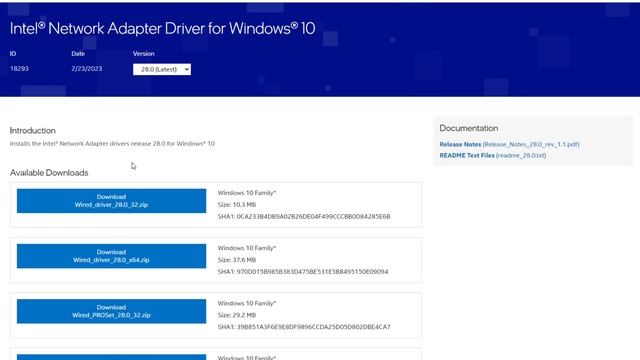Click the Size: 10.3 MB text
The width and height of the screenshot is (640, 360).
237,204
